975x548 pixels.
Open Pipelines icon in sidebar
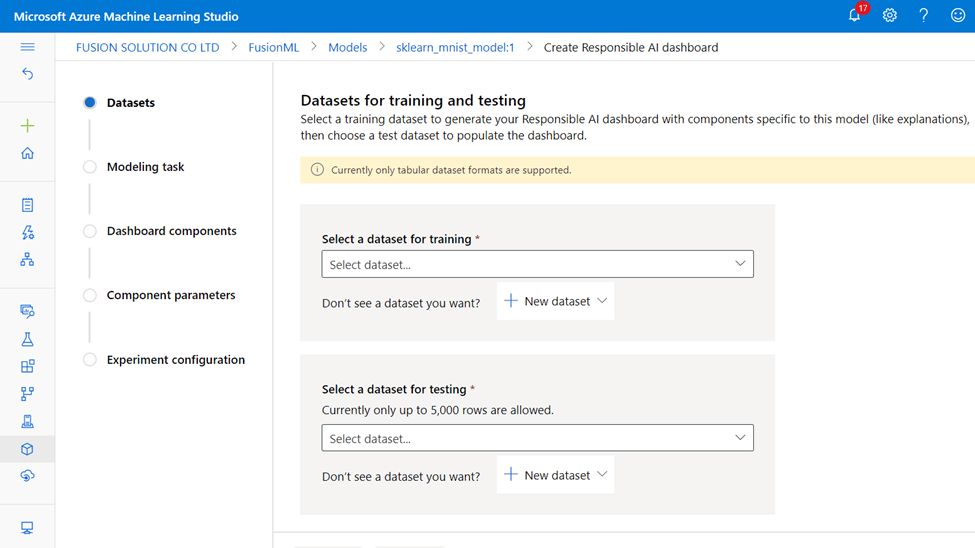(x=27, y=394)
